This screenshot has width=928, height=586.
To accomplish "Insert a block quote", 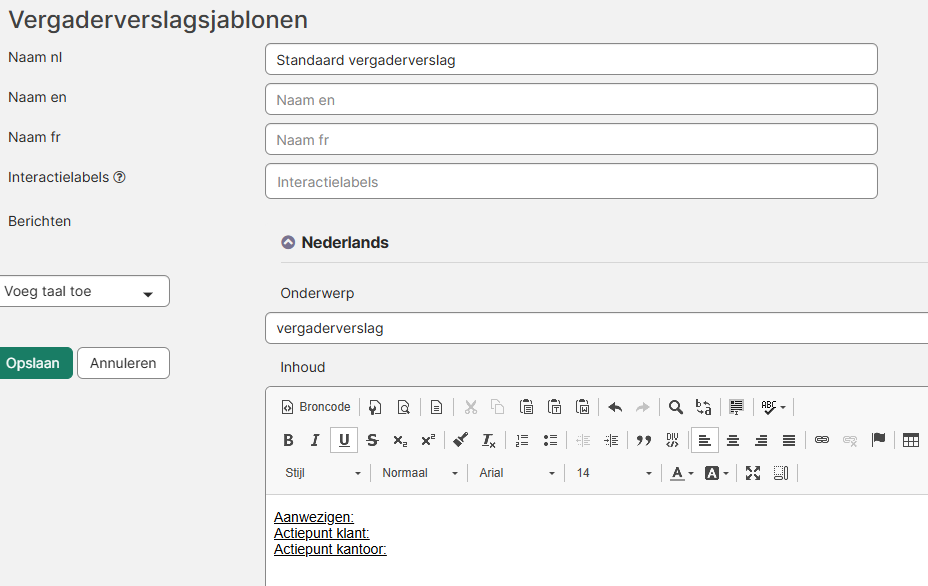I will 644,440.
